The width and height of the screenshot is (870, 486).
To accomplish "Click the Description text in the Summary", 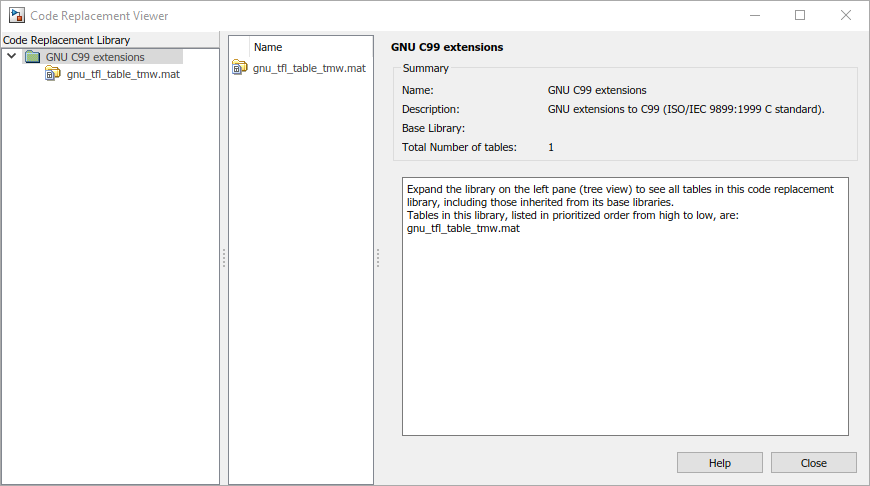I will tap(686, 109).
